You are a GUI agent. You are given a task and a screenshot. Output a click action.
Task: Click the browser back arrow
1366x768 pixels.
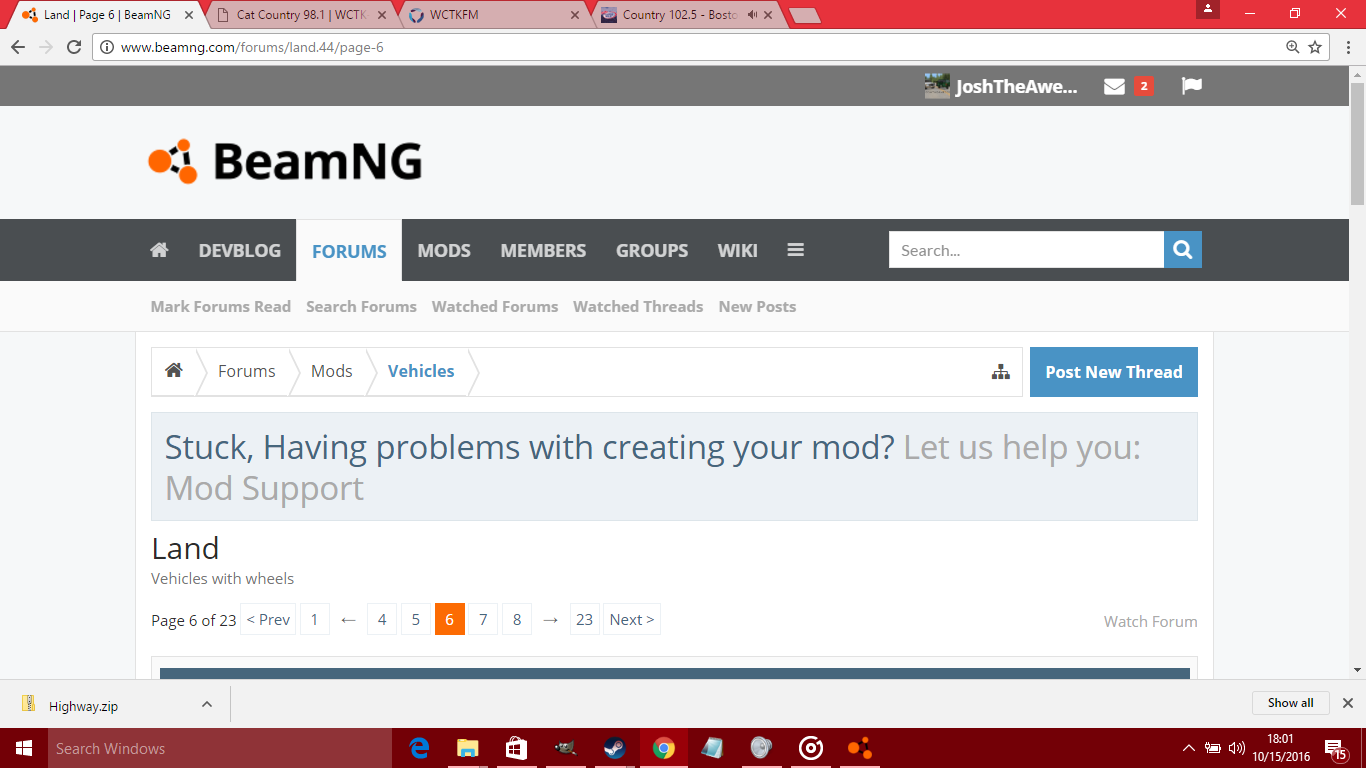pyautogui.click(x=17, y=47)
